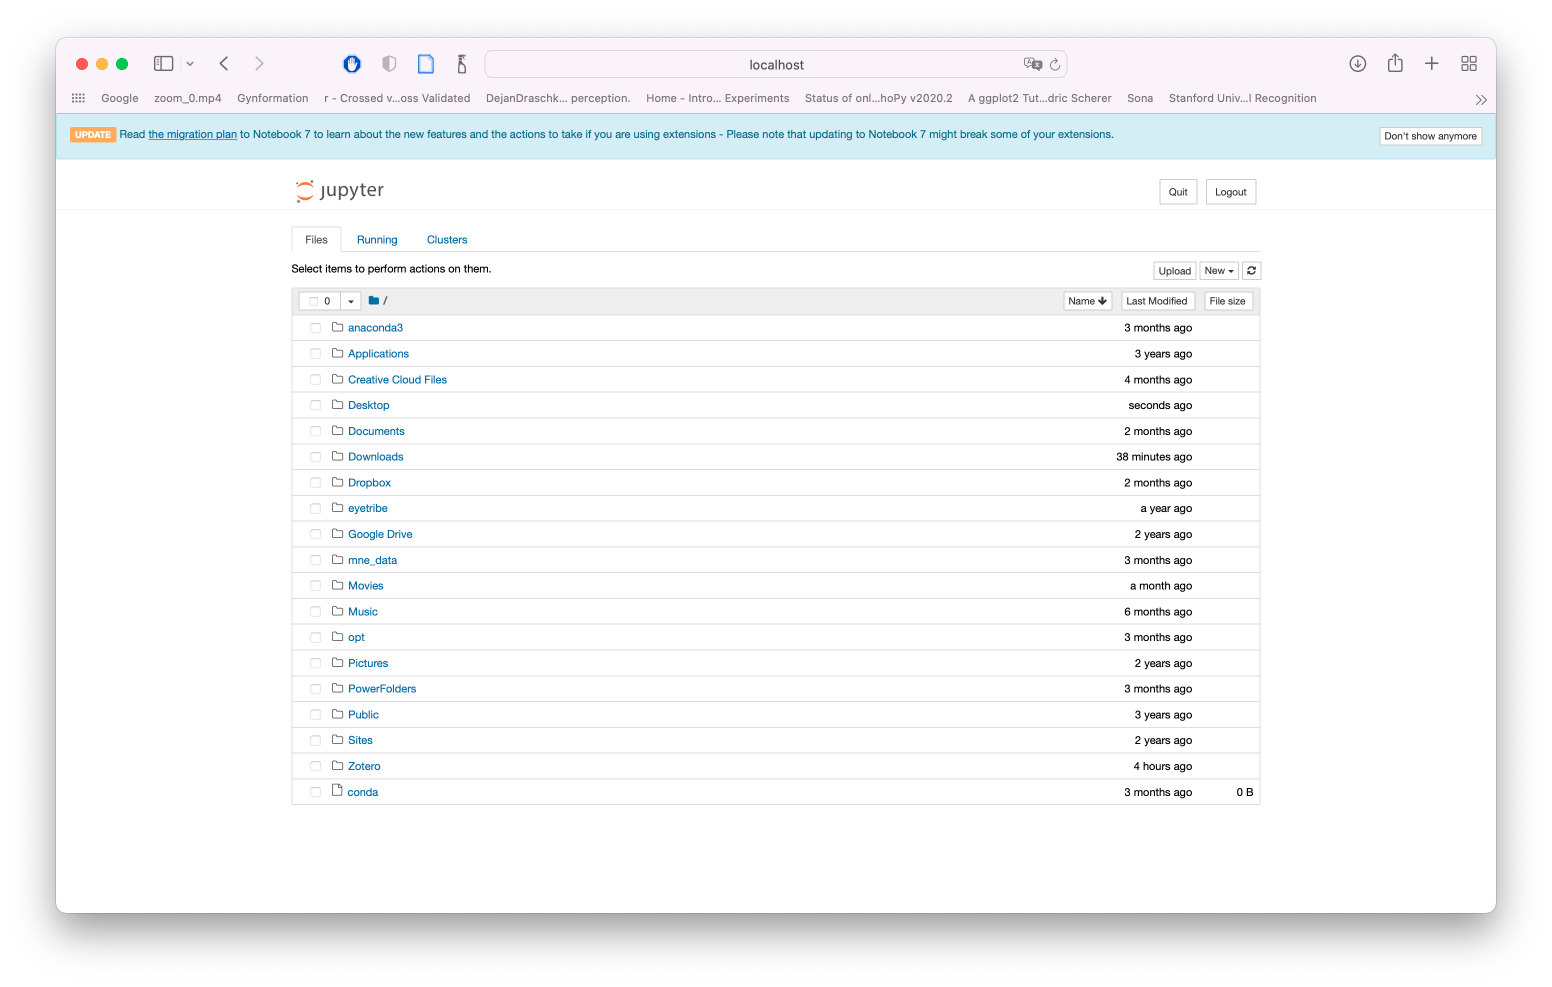The height and width of the screenshot is (987, 1552).
Task: Go back with the back arrow
Action: click(224, 64)
